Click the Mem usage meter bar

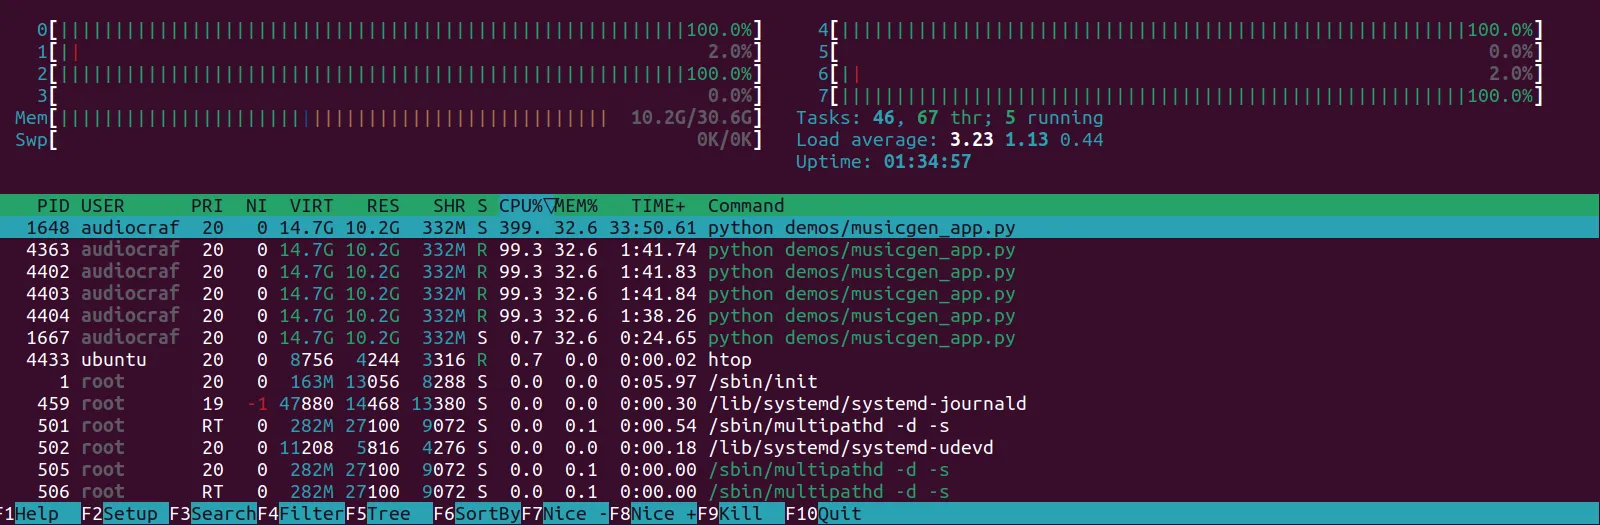[x=389, y=118]
